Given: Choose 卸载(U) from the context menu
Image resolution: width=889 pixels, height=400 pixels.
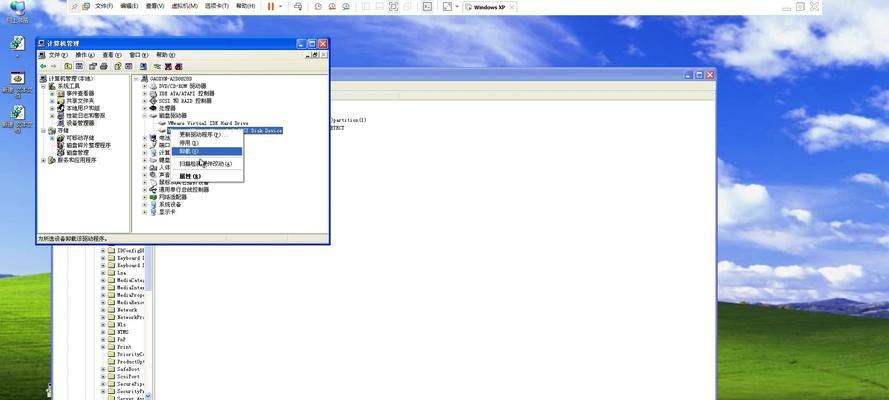Looking at the screenshot, I should coord(207,151).
